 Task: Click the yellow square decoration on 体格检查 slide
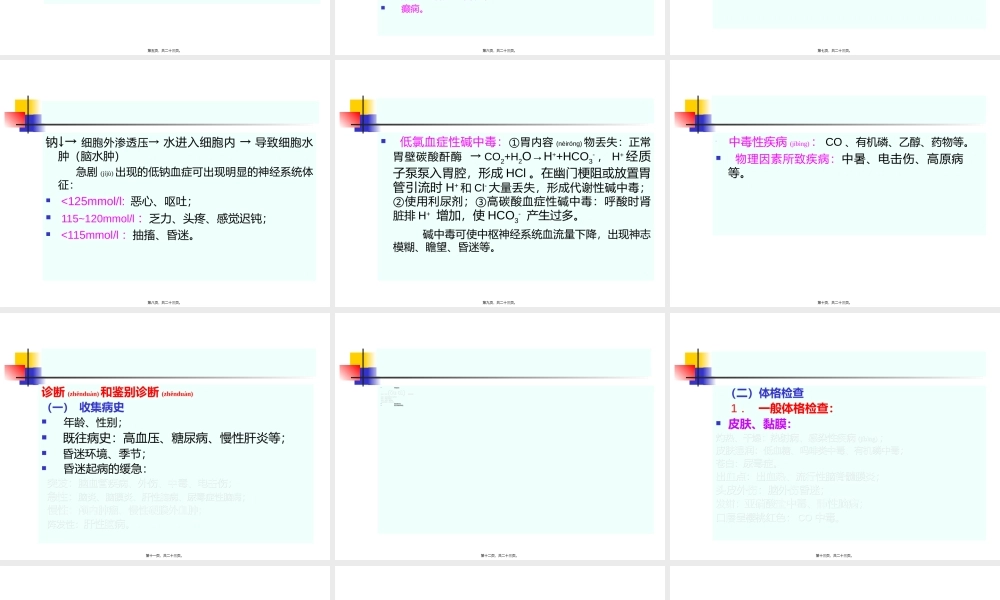click(x=695, y=360)
